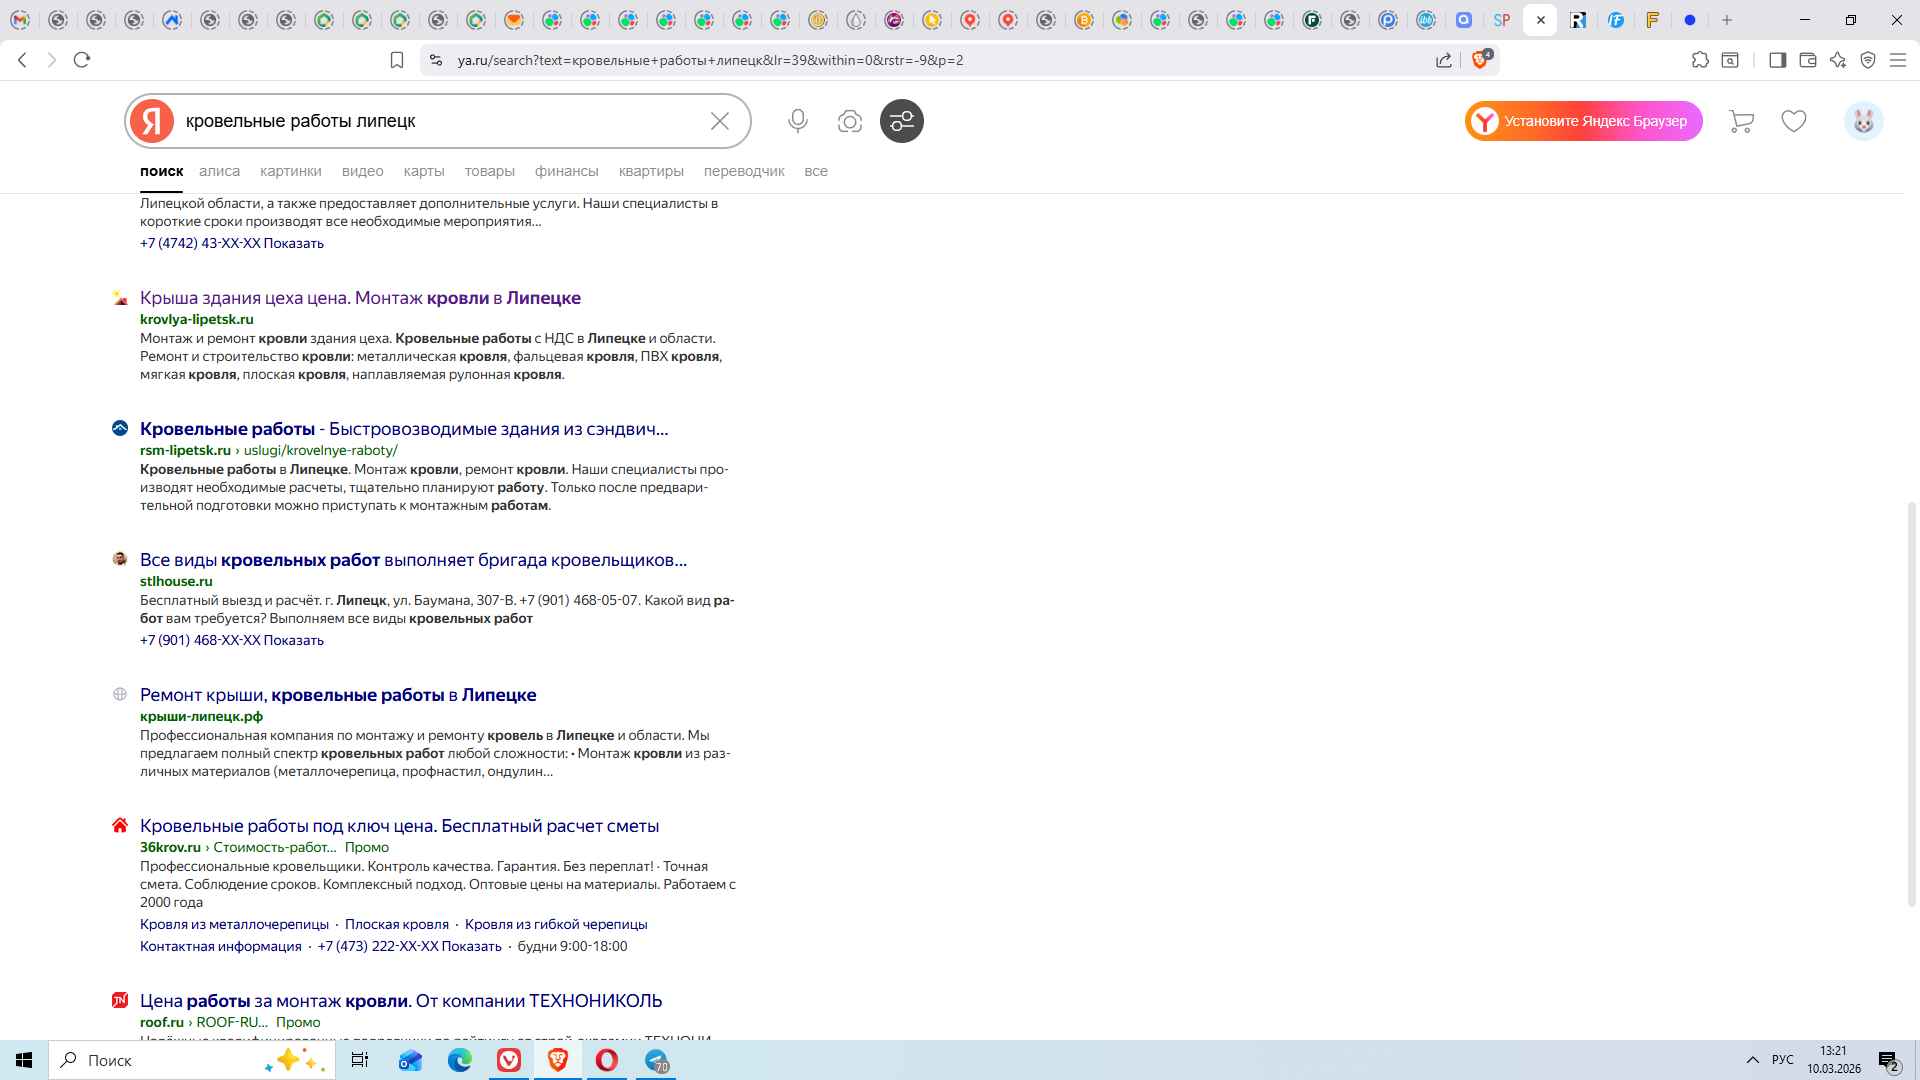Click the page reload button
This screenshot has height=1080, width=1920.
pos(82,60)
